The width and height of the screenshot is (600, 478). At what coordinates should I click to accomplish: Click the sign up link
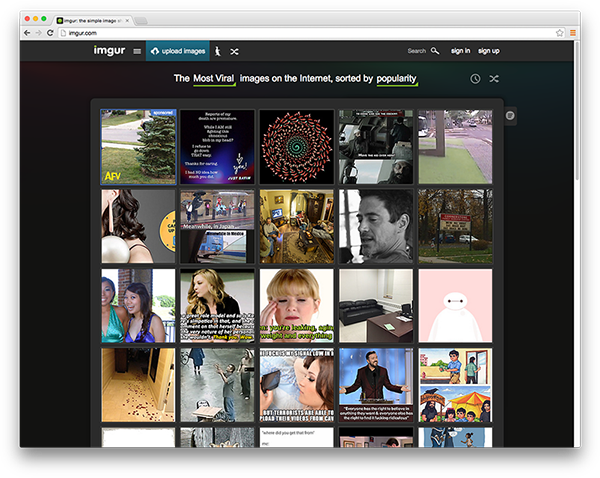[489, 51]
